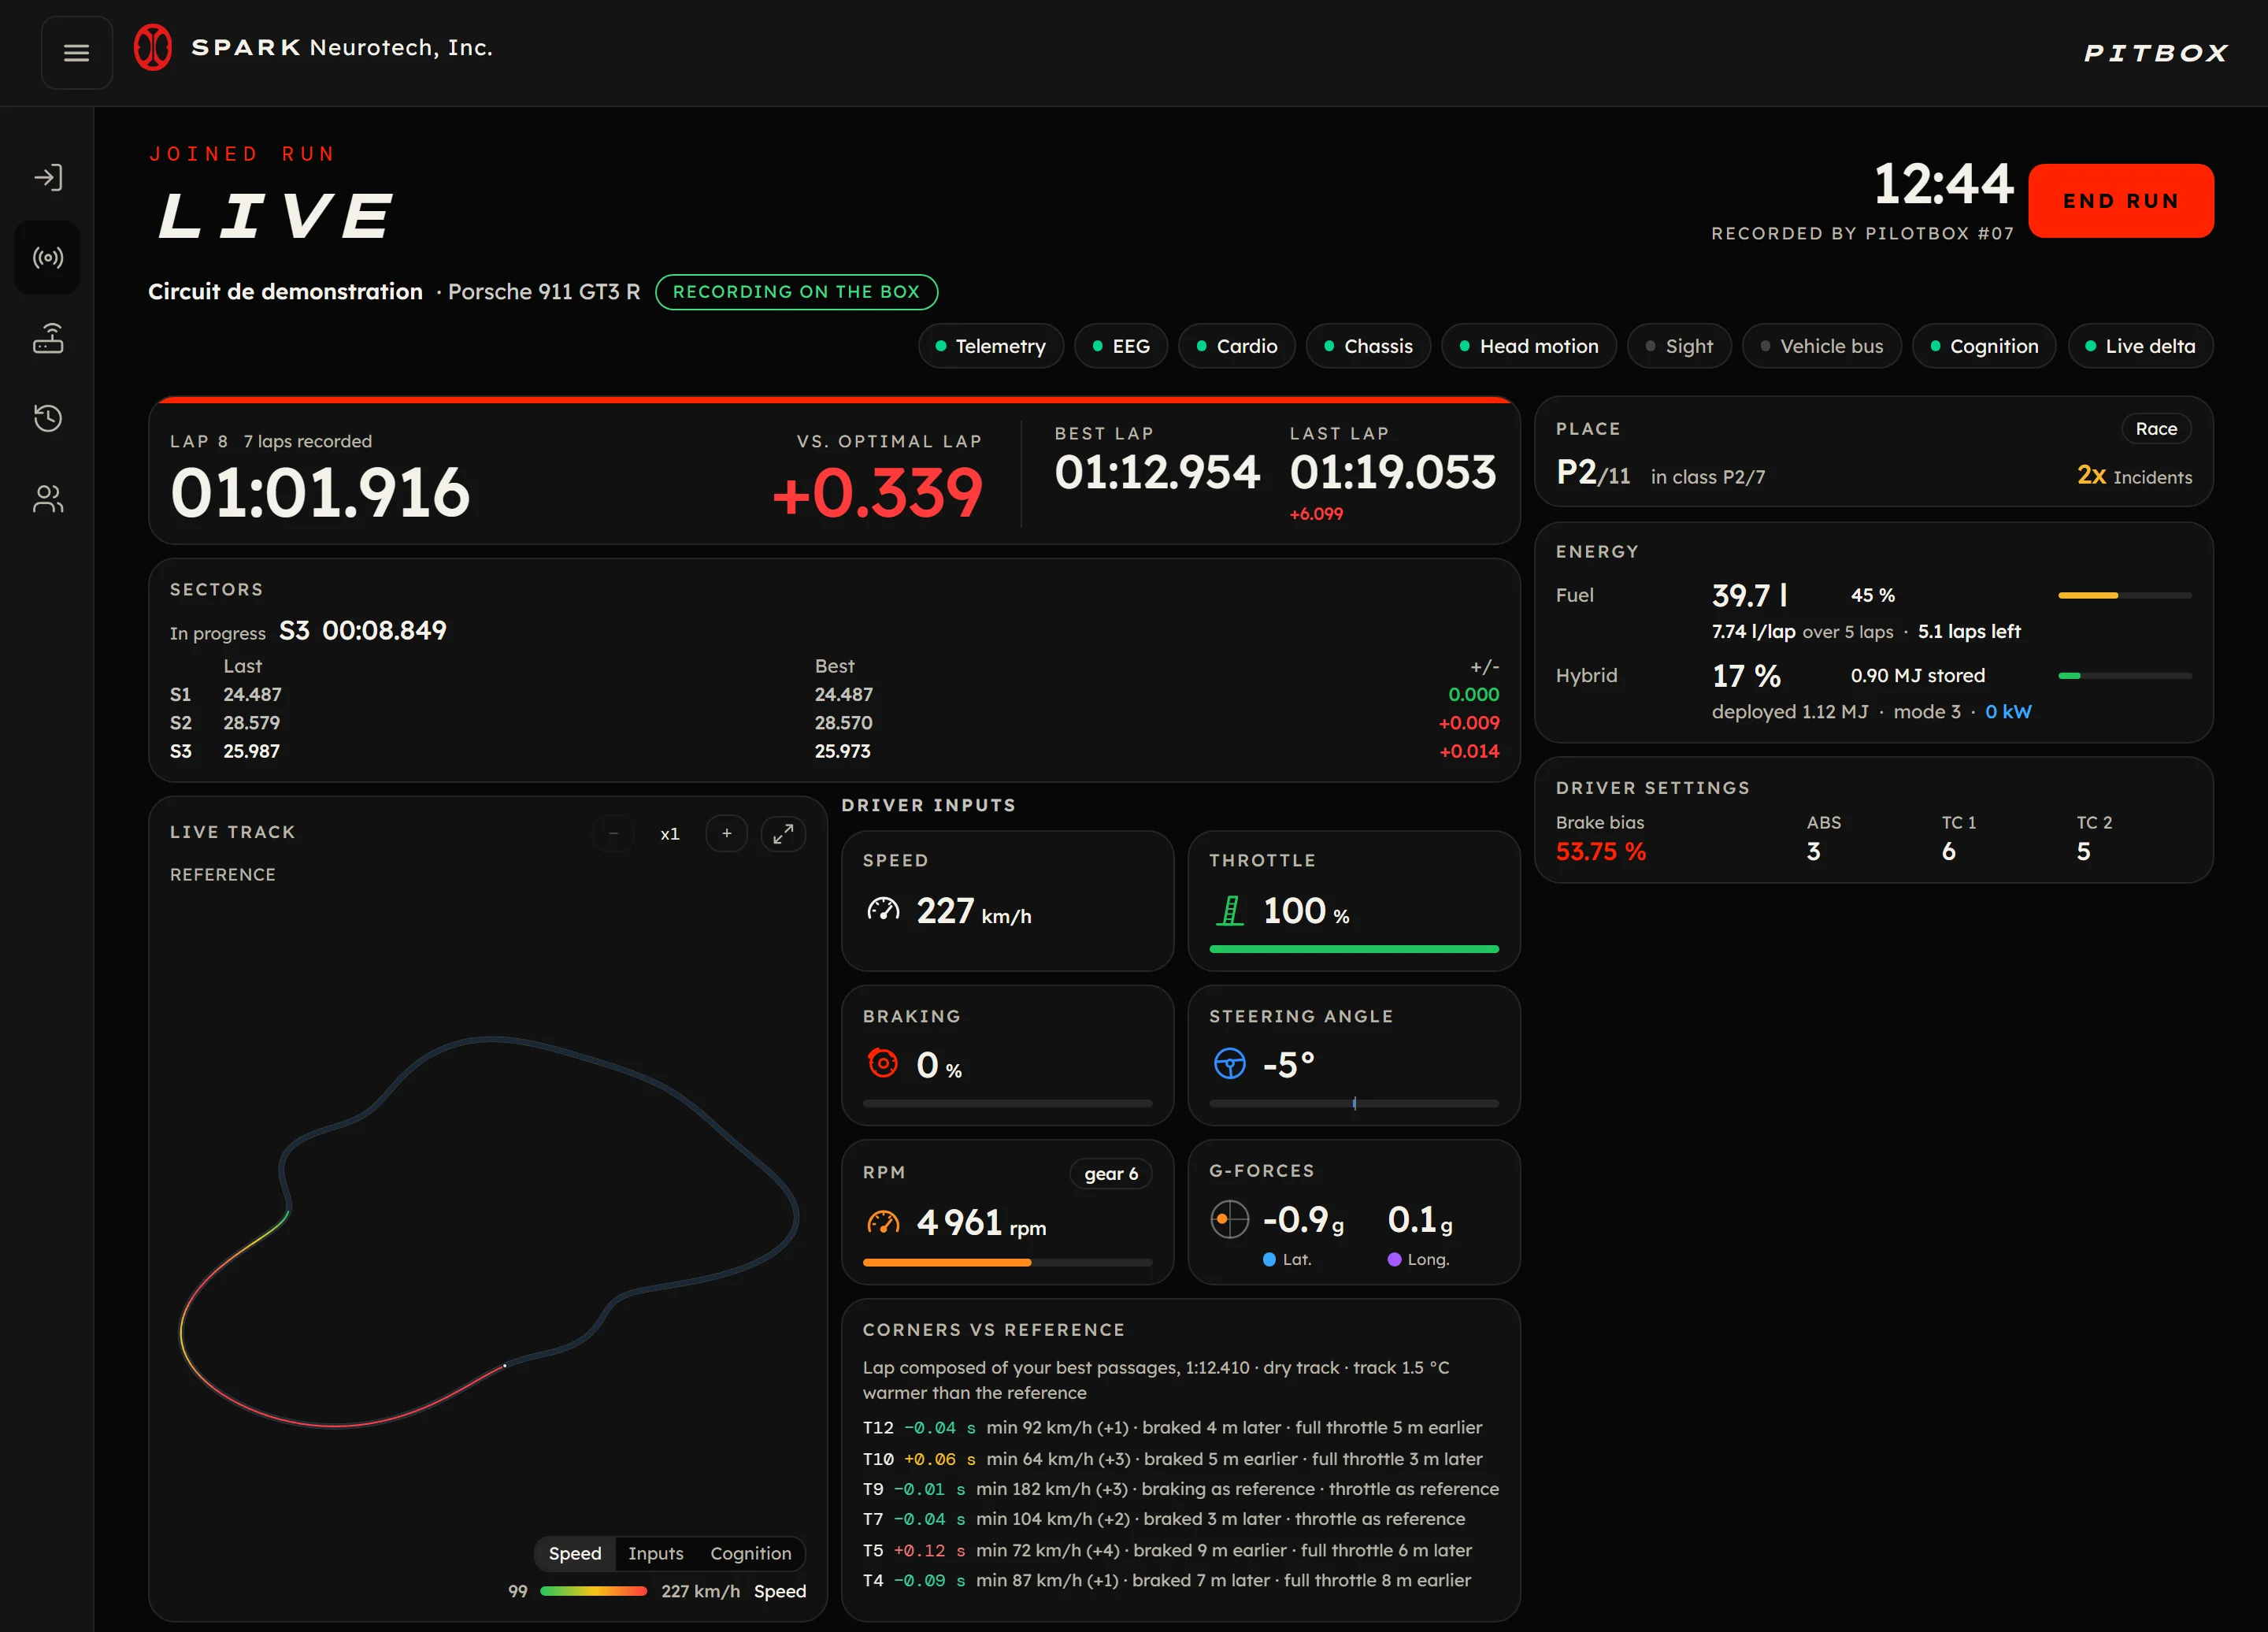Screen dimensions: 2268x1632
Task: Stop the session with End Run
Action: pos(2121,201)
